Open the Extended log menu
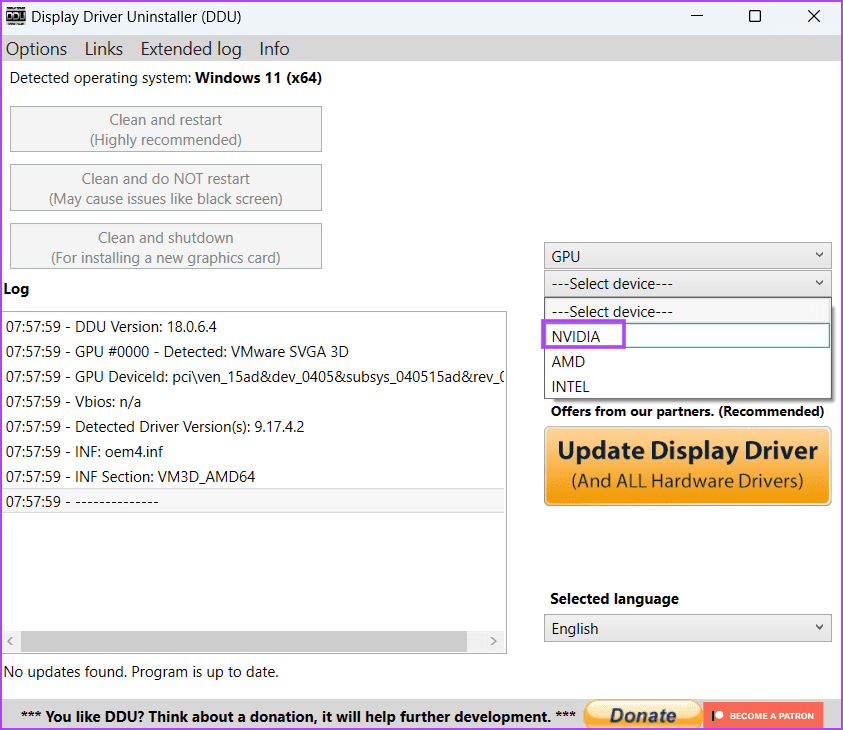 click(x=190, y=48)
